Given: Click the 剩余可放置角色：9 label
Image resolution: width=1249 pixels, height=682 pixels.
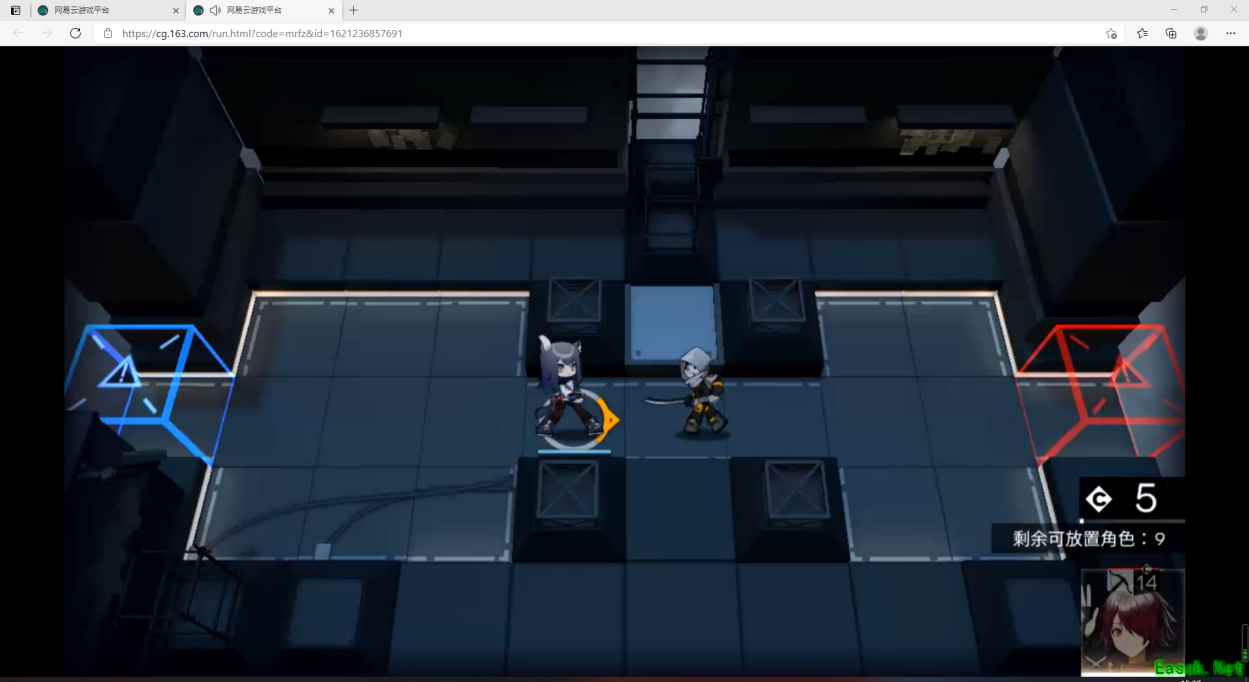Looking at the screenshot, I should [x=1089, y=538].
